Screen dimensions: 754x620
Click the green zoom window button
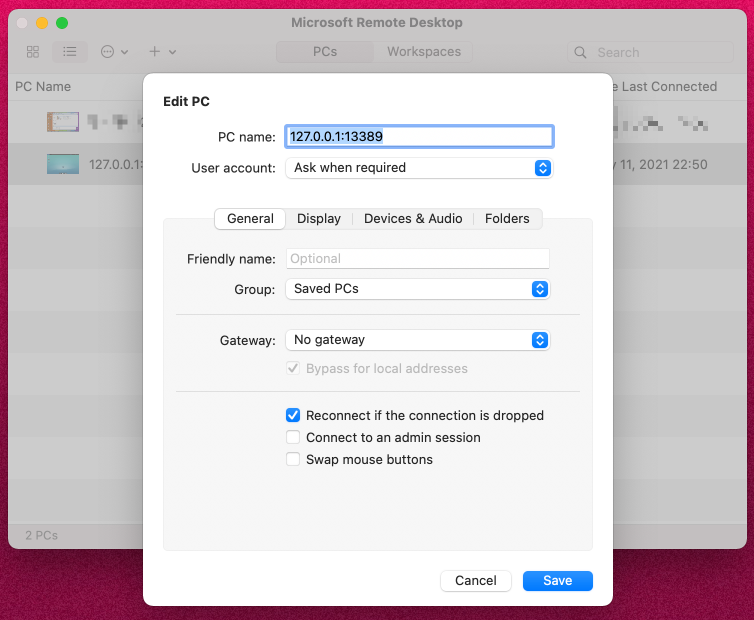point(62,23)
